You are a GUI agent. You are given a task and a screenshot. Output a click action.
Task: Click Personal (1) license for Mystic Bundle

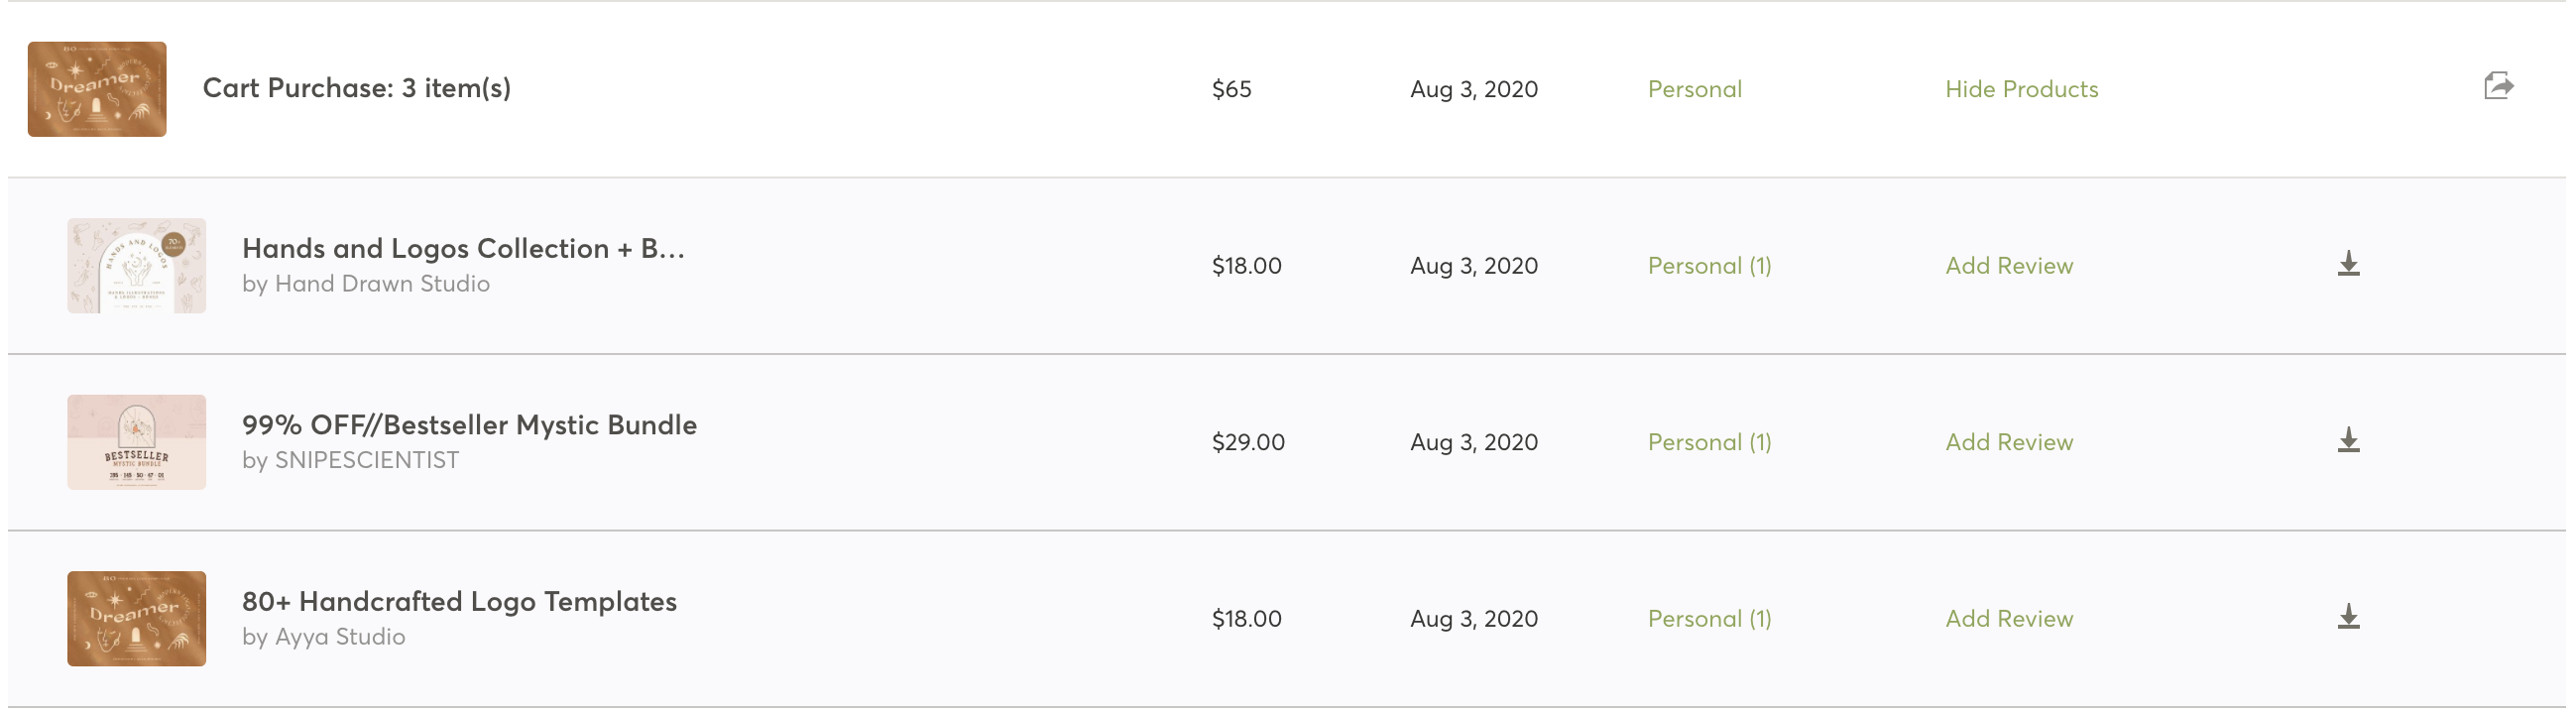[1709, 442]
